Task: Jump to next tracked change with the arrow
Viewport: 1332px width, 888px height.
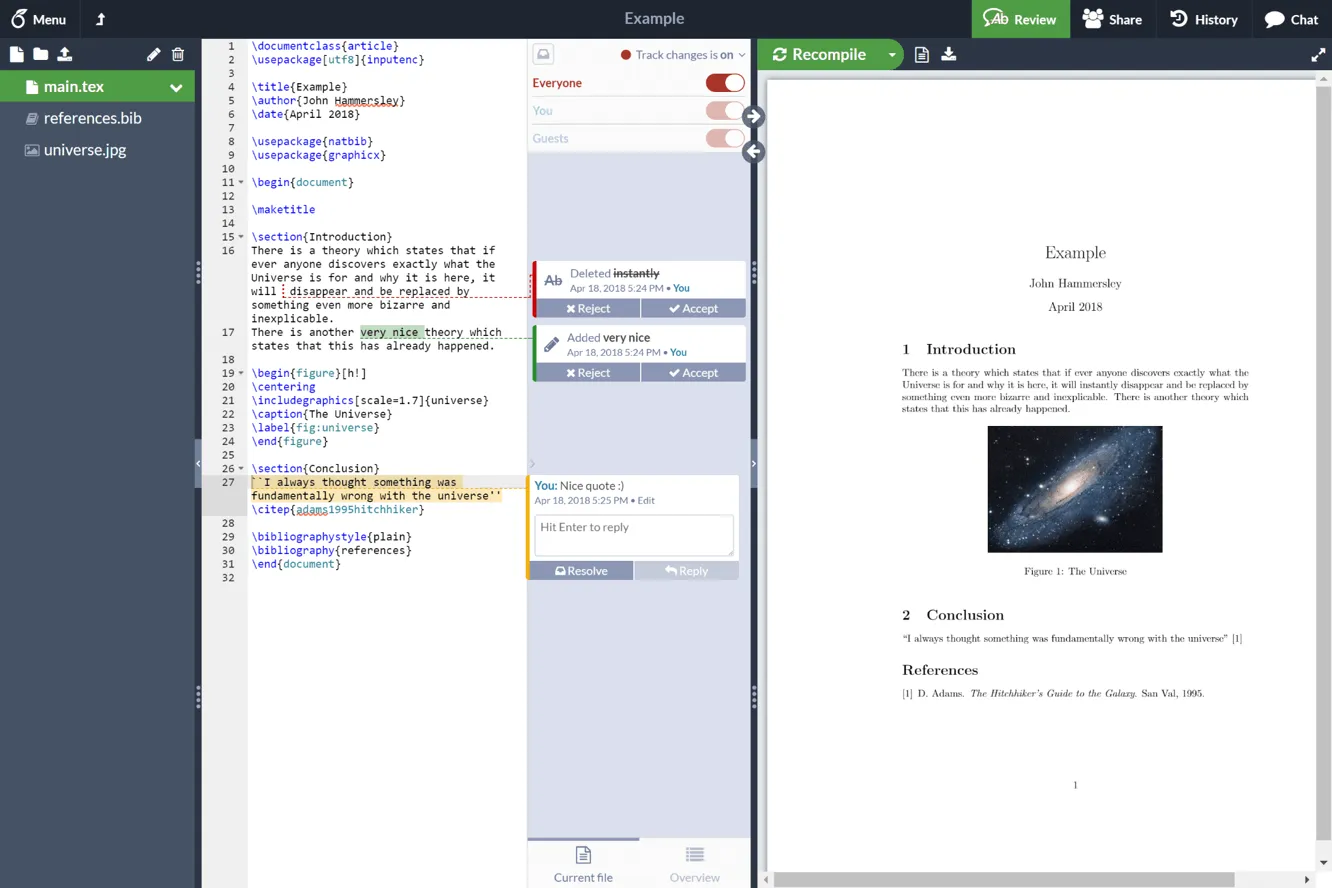Action: tap(753, 116)
